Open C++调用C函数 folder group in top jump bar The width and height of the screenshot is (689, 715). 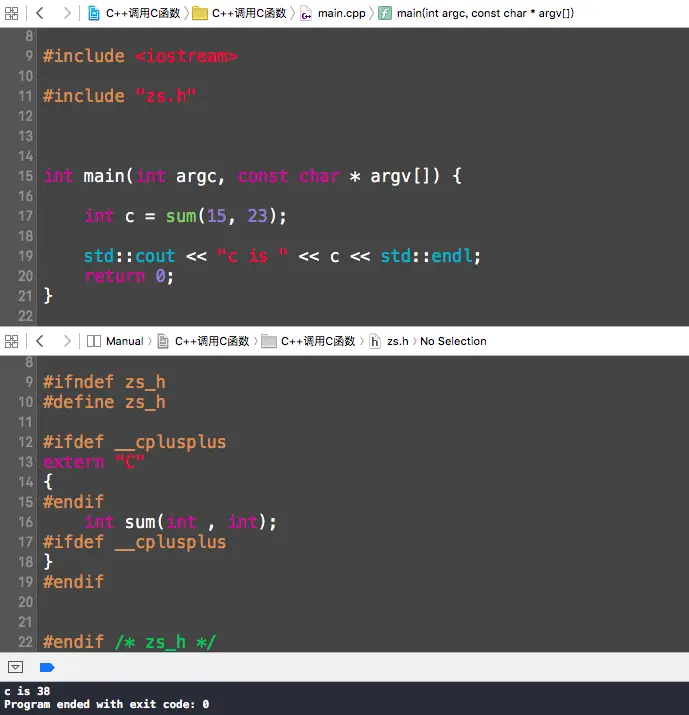pyautogui.click(x=249, y=13)
